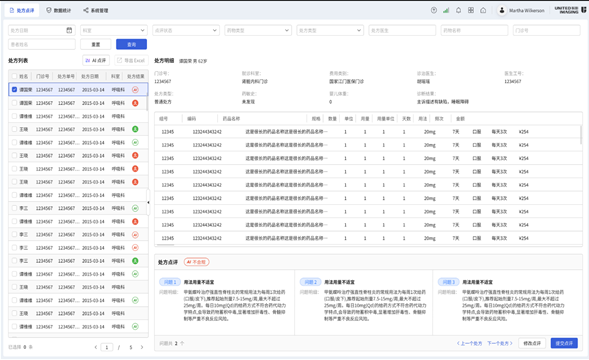Click the 药品名称 column header
Screen dimensions: 589x360
(x=231, y=119)
